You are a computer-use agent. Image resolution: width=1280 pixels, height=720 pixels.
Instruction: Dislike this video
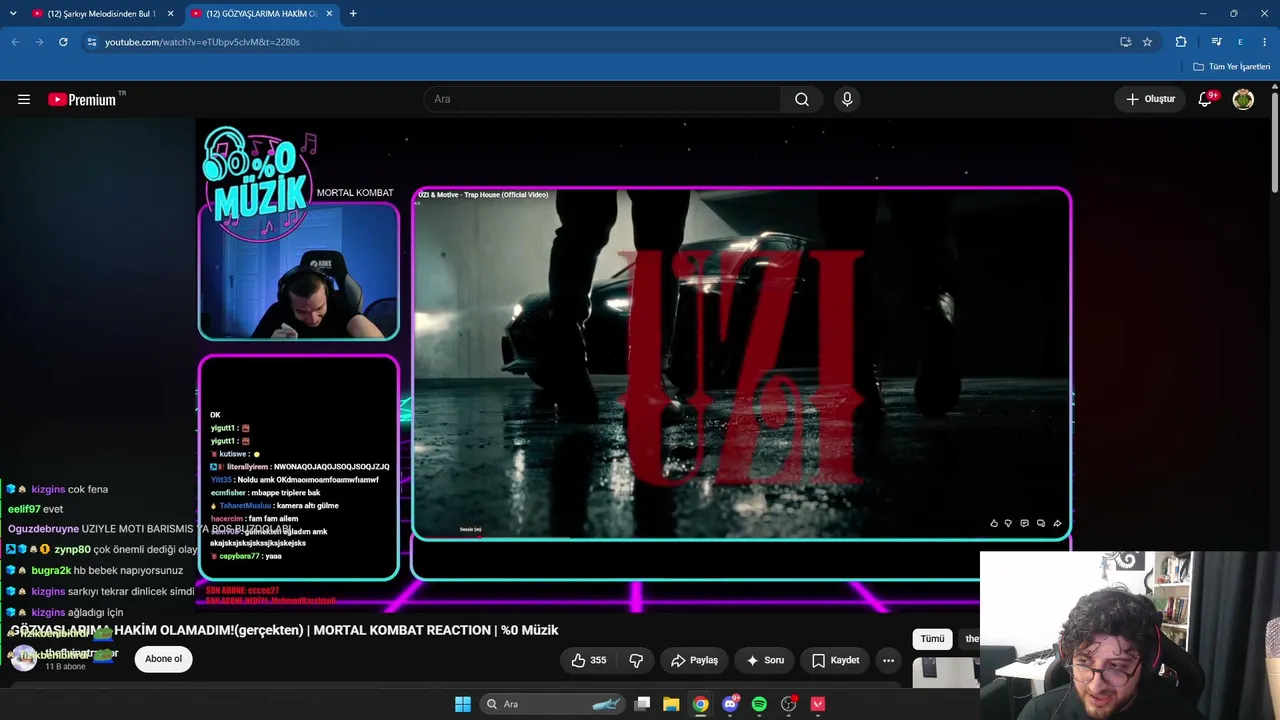636,660
